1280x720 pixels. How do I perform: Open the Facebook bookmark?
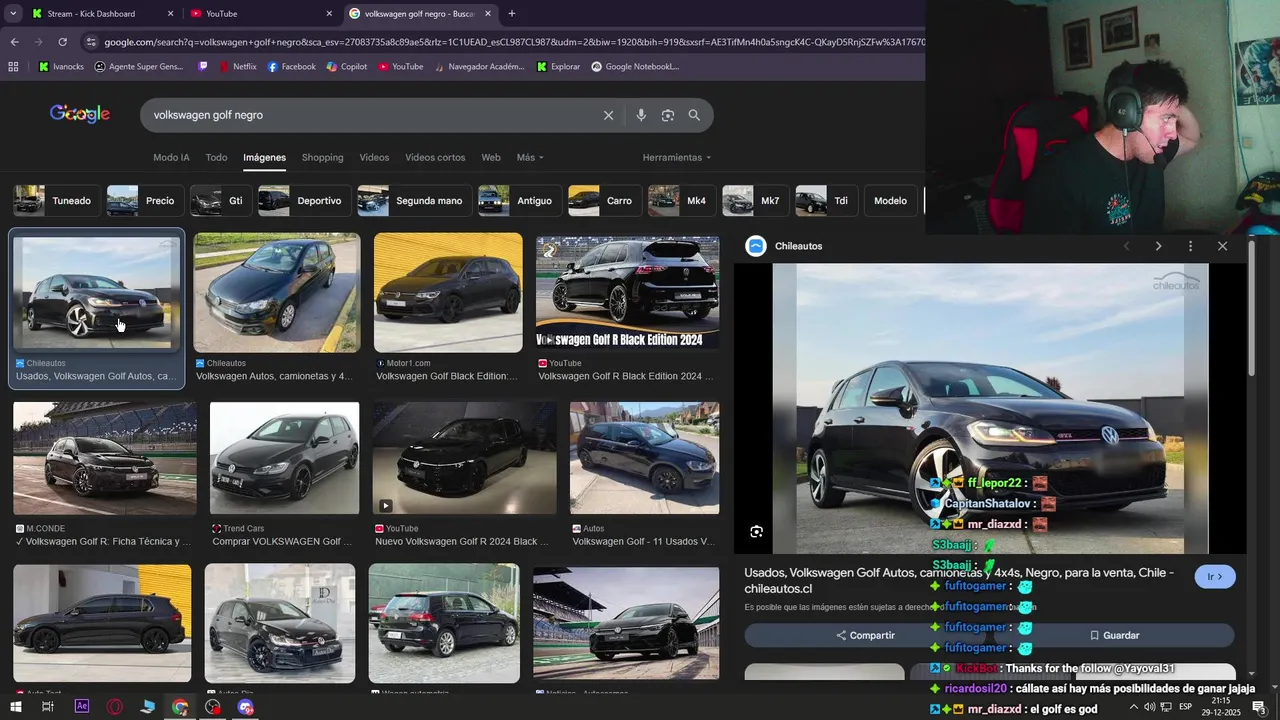pos(290,67)
